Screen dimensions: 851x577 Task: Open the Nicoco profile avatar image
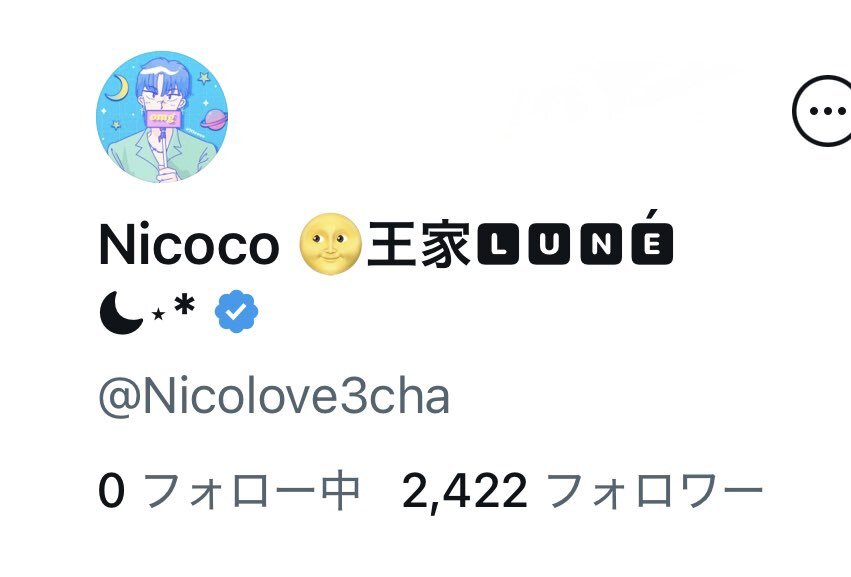pos(162,117)
